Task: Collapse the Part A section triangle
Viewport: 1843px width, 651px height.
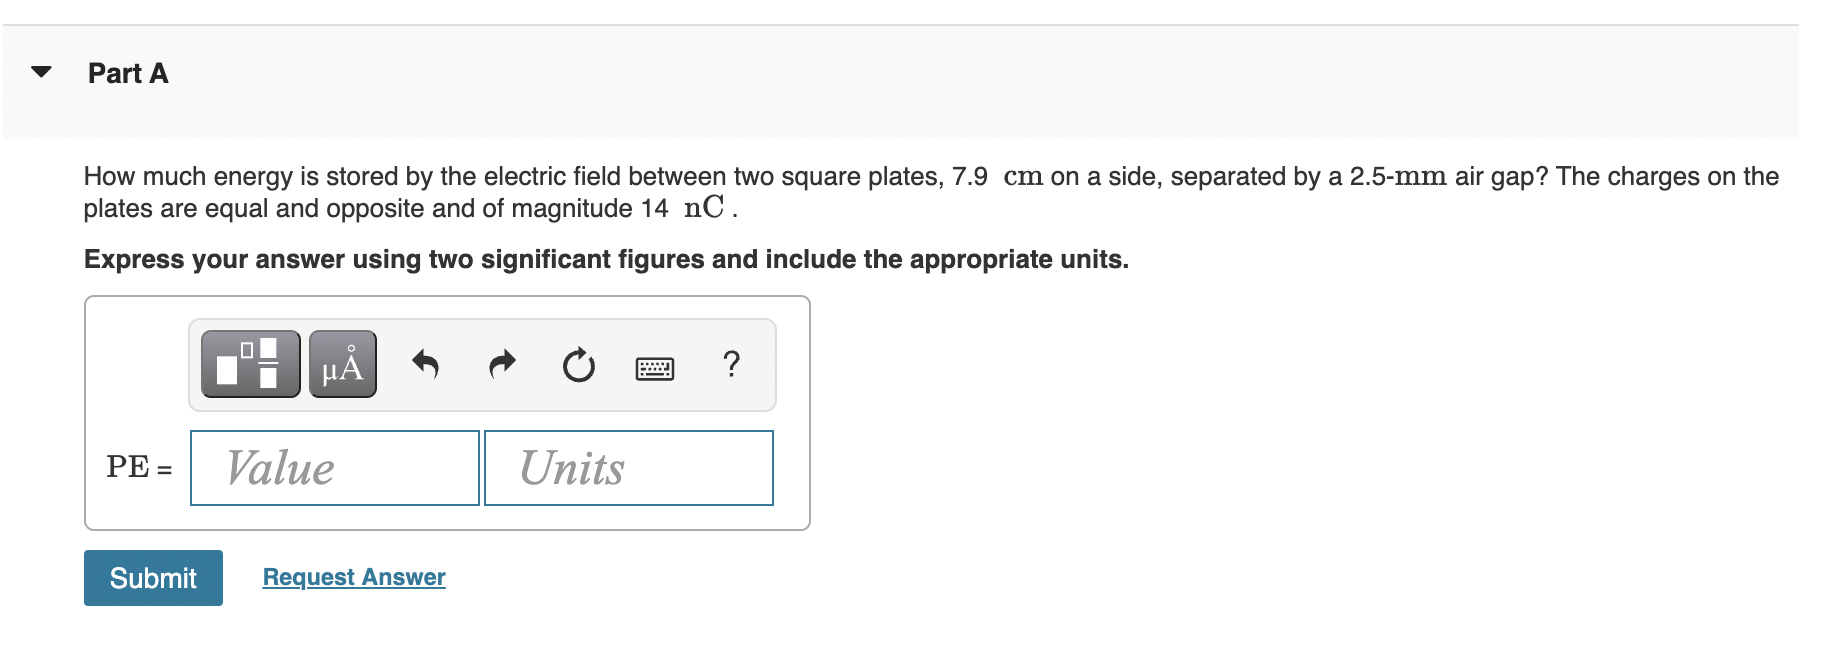Action: pyautogui.click(x=41, y=72)
